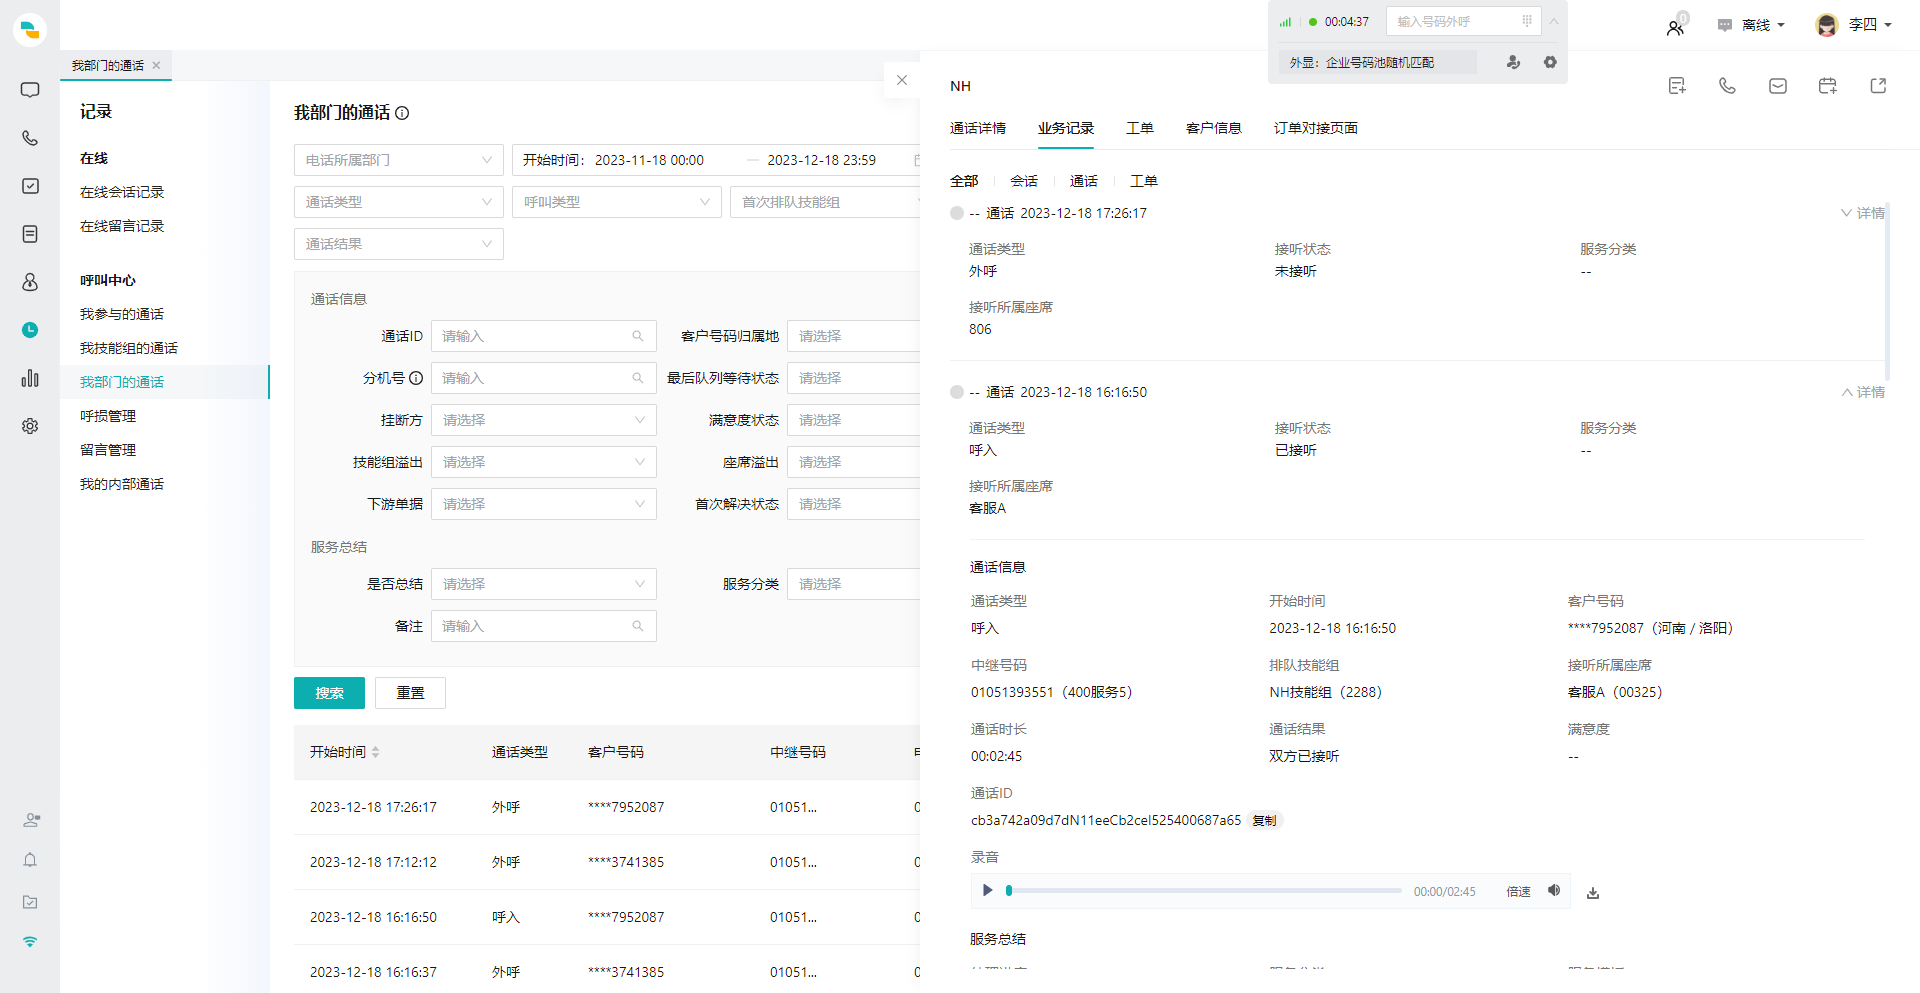Open the 是否总结 dropdown

point(544,584)
